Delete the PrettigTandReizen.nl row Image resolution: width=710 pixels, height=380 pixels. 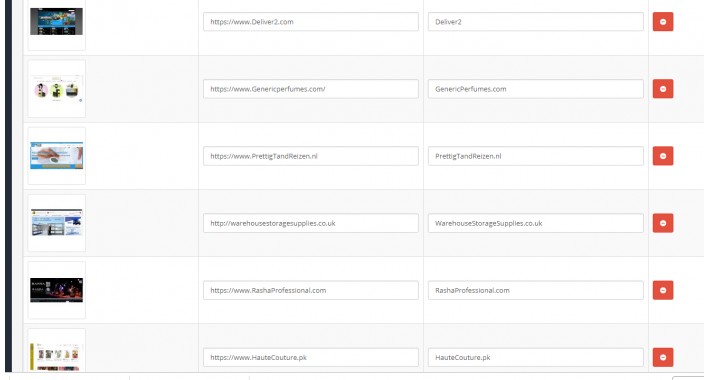coord(662,156)
